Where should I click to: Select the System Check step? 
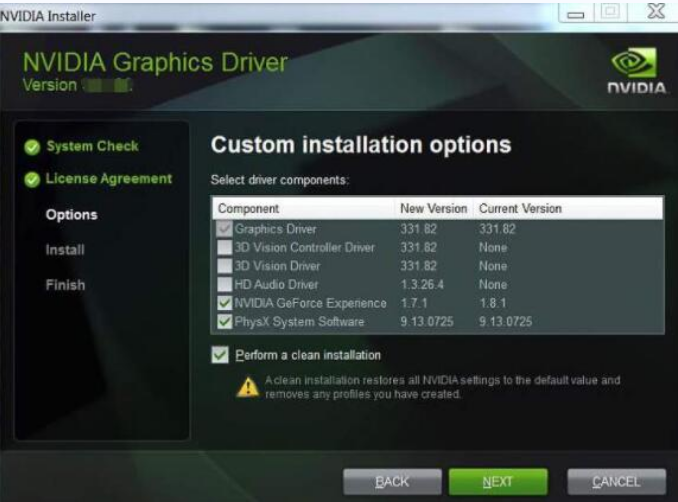(92, 146)
